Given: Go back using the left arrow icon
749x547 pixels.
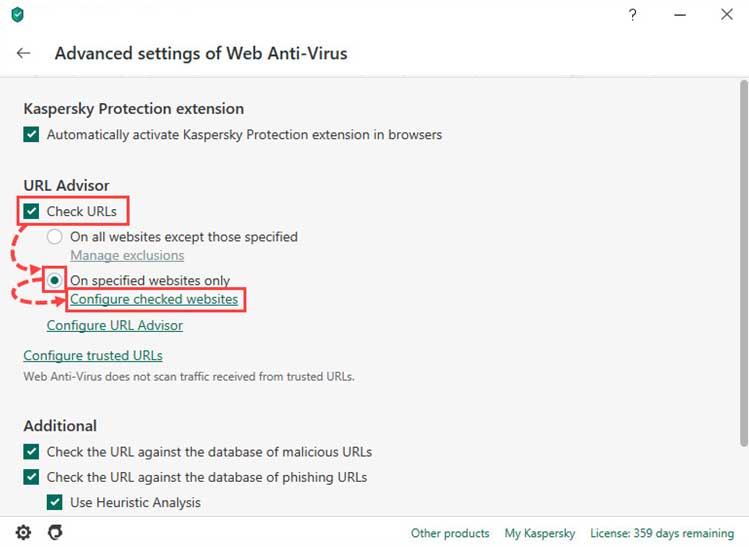Looking at the screenshot, I should click(23, 53).
